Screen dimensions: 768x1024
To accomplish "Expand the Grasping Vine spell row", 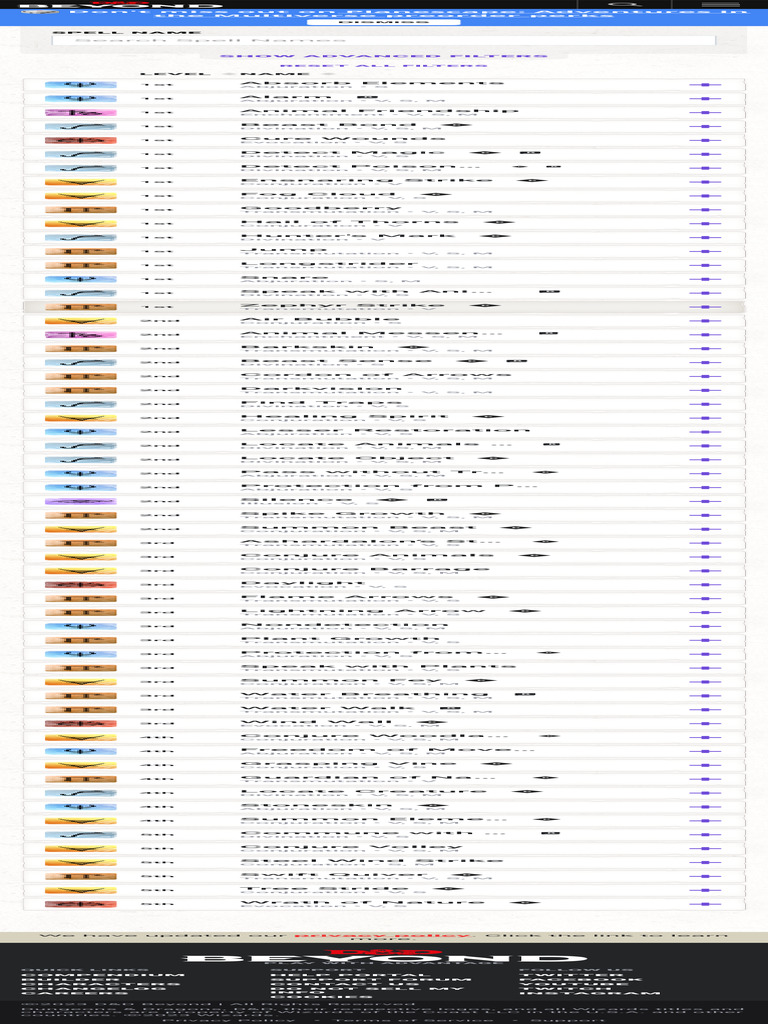I will tap(705, 765).
